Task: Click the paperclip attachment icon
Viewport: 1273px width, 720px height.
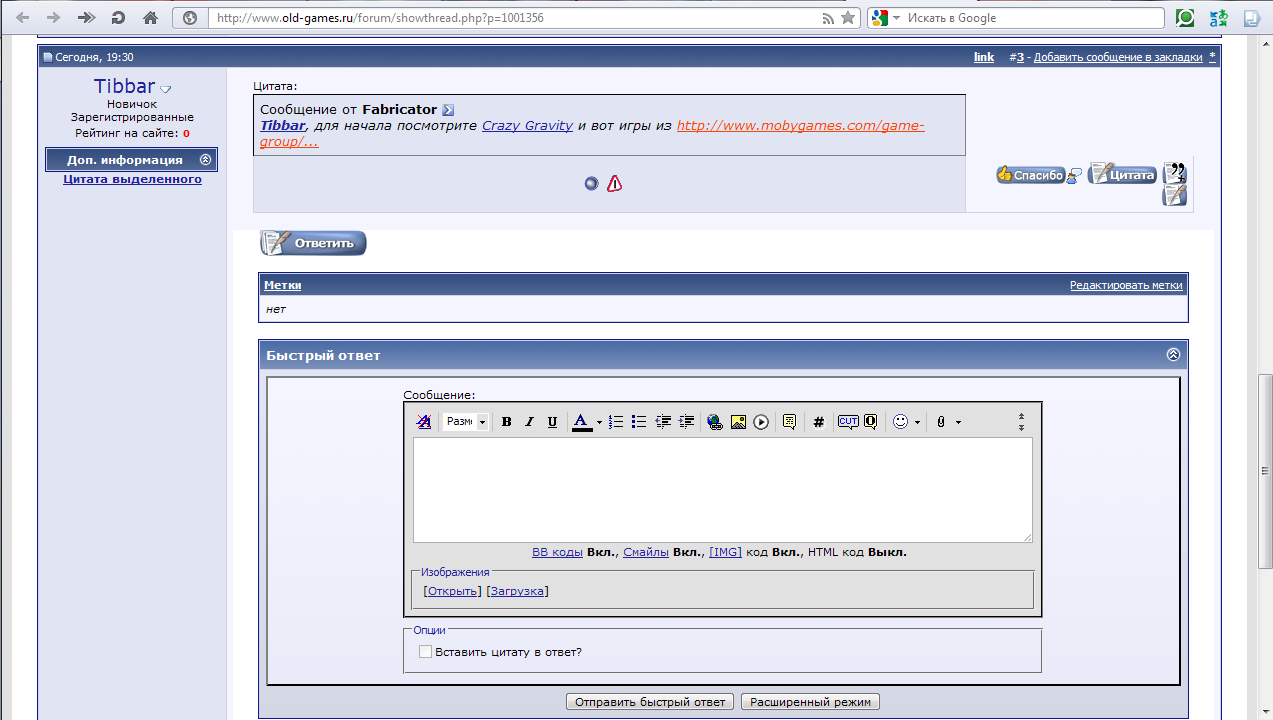Action: [x=941, y=422]
